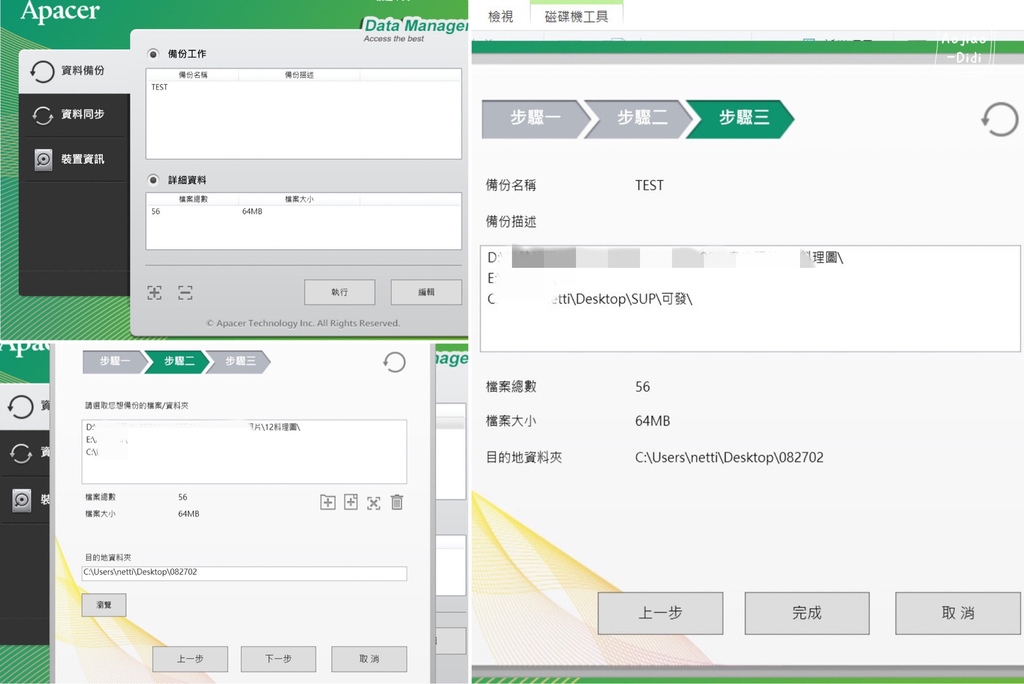Click the 資料備份 circular arrow icon in main window
Screen dimensions: 1024x684
coord(42,71)
